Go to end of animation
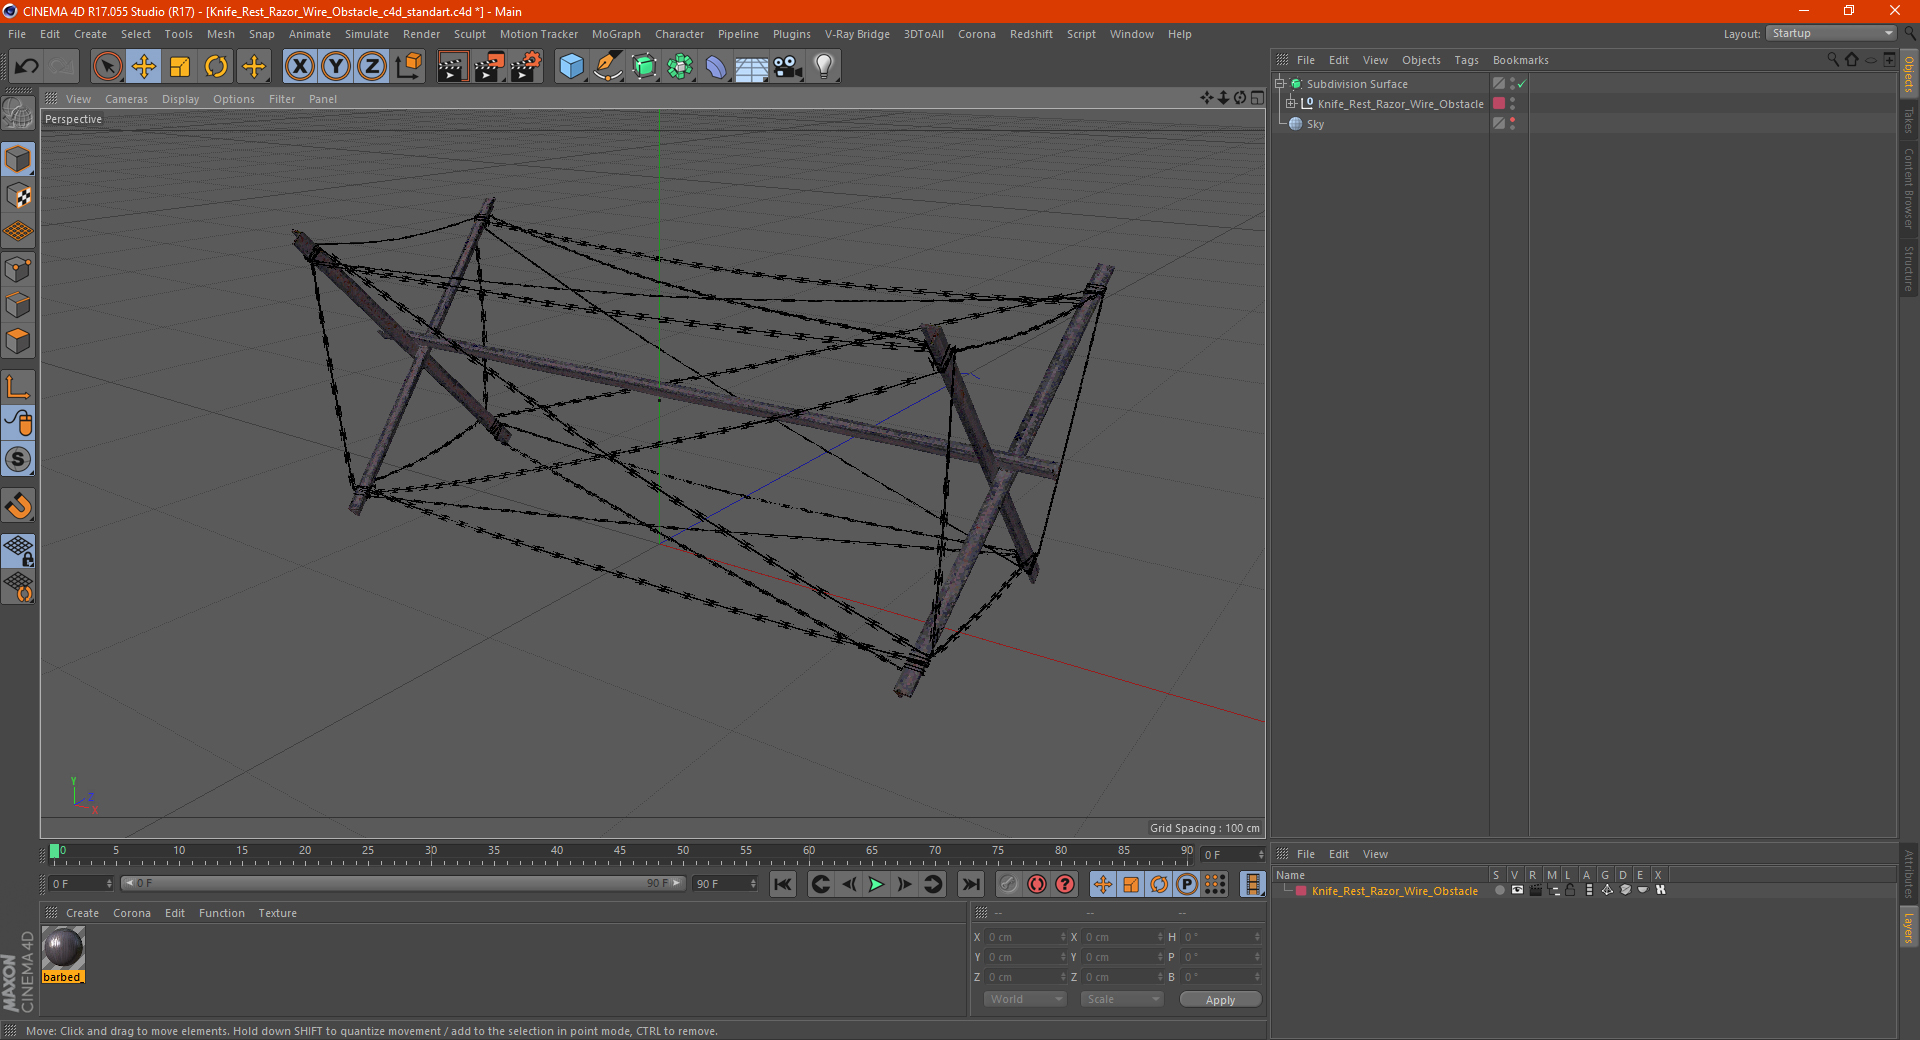 970,884
